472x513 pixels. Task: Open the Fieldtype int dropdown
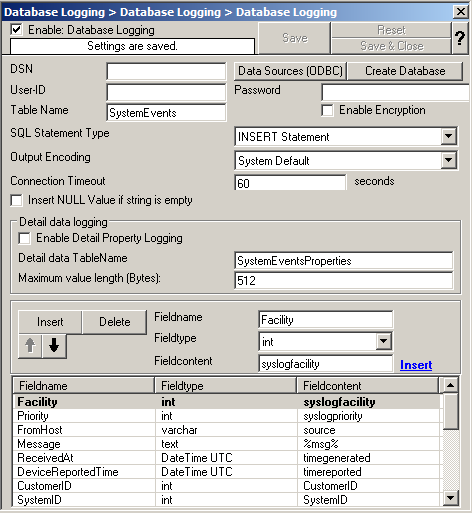[x=383, y=341]
